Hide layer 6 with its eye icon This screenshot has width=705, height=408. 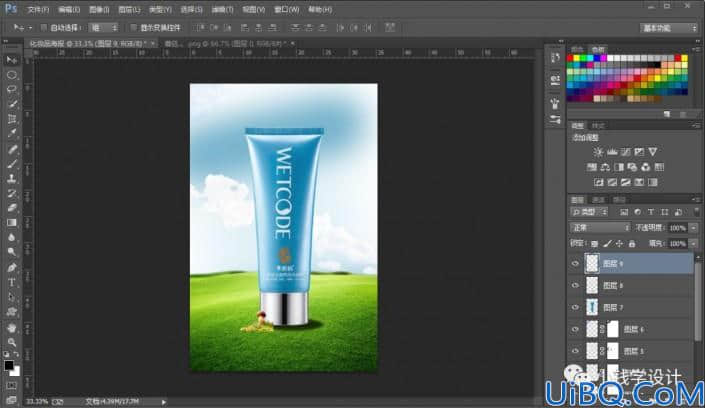tap(576, 329)
